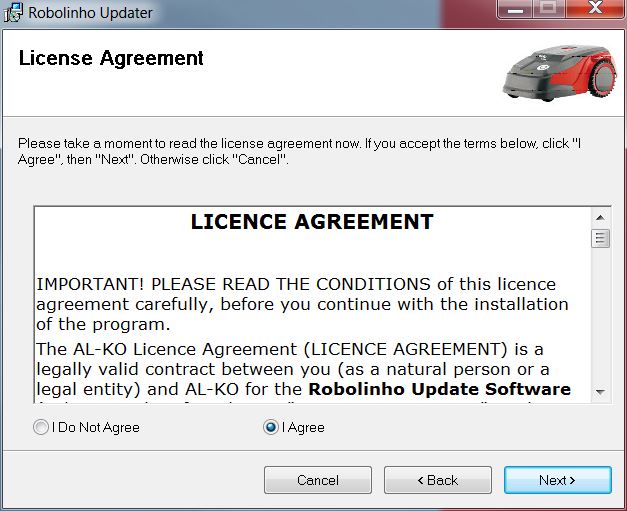Go back with the Back button
Viewport: 627px width, 511px height.
pos(436,480)
